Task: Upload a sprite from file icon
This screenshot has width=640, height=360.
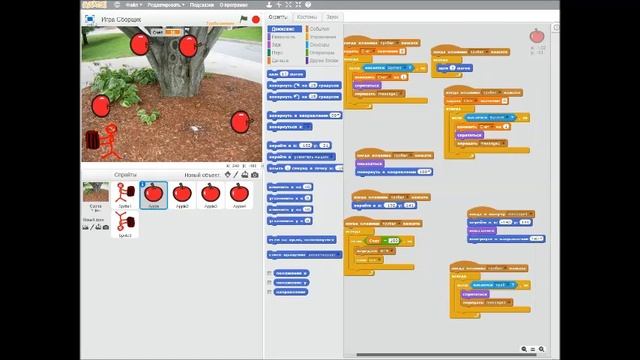Action: point(245,175)
